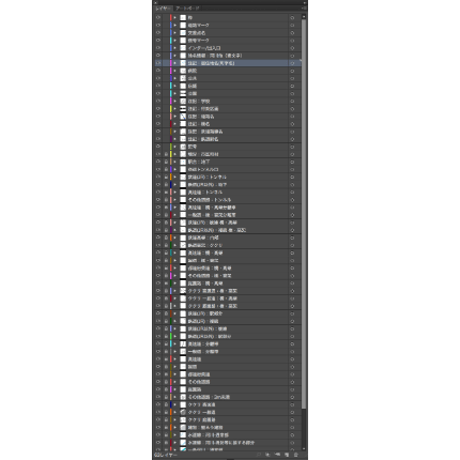The width and height of the screenshot is (460, 460).
Task: Click lock icon of ククリ 高速道 layer
Action: click(x=166, y=405)
